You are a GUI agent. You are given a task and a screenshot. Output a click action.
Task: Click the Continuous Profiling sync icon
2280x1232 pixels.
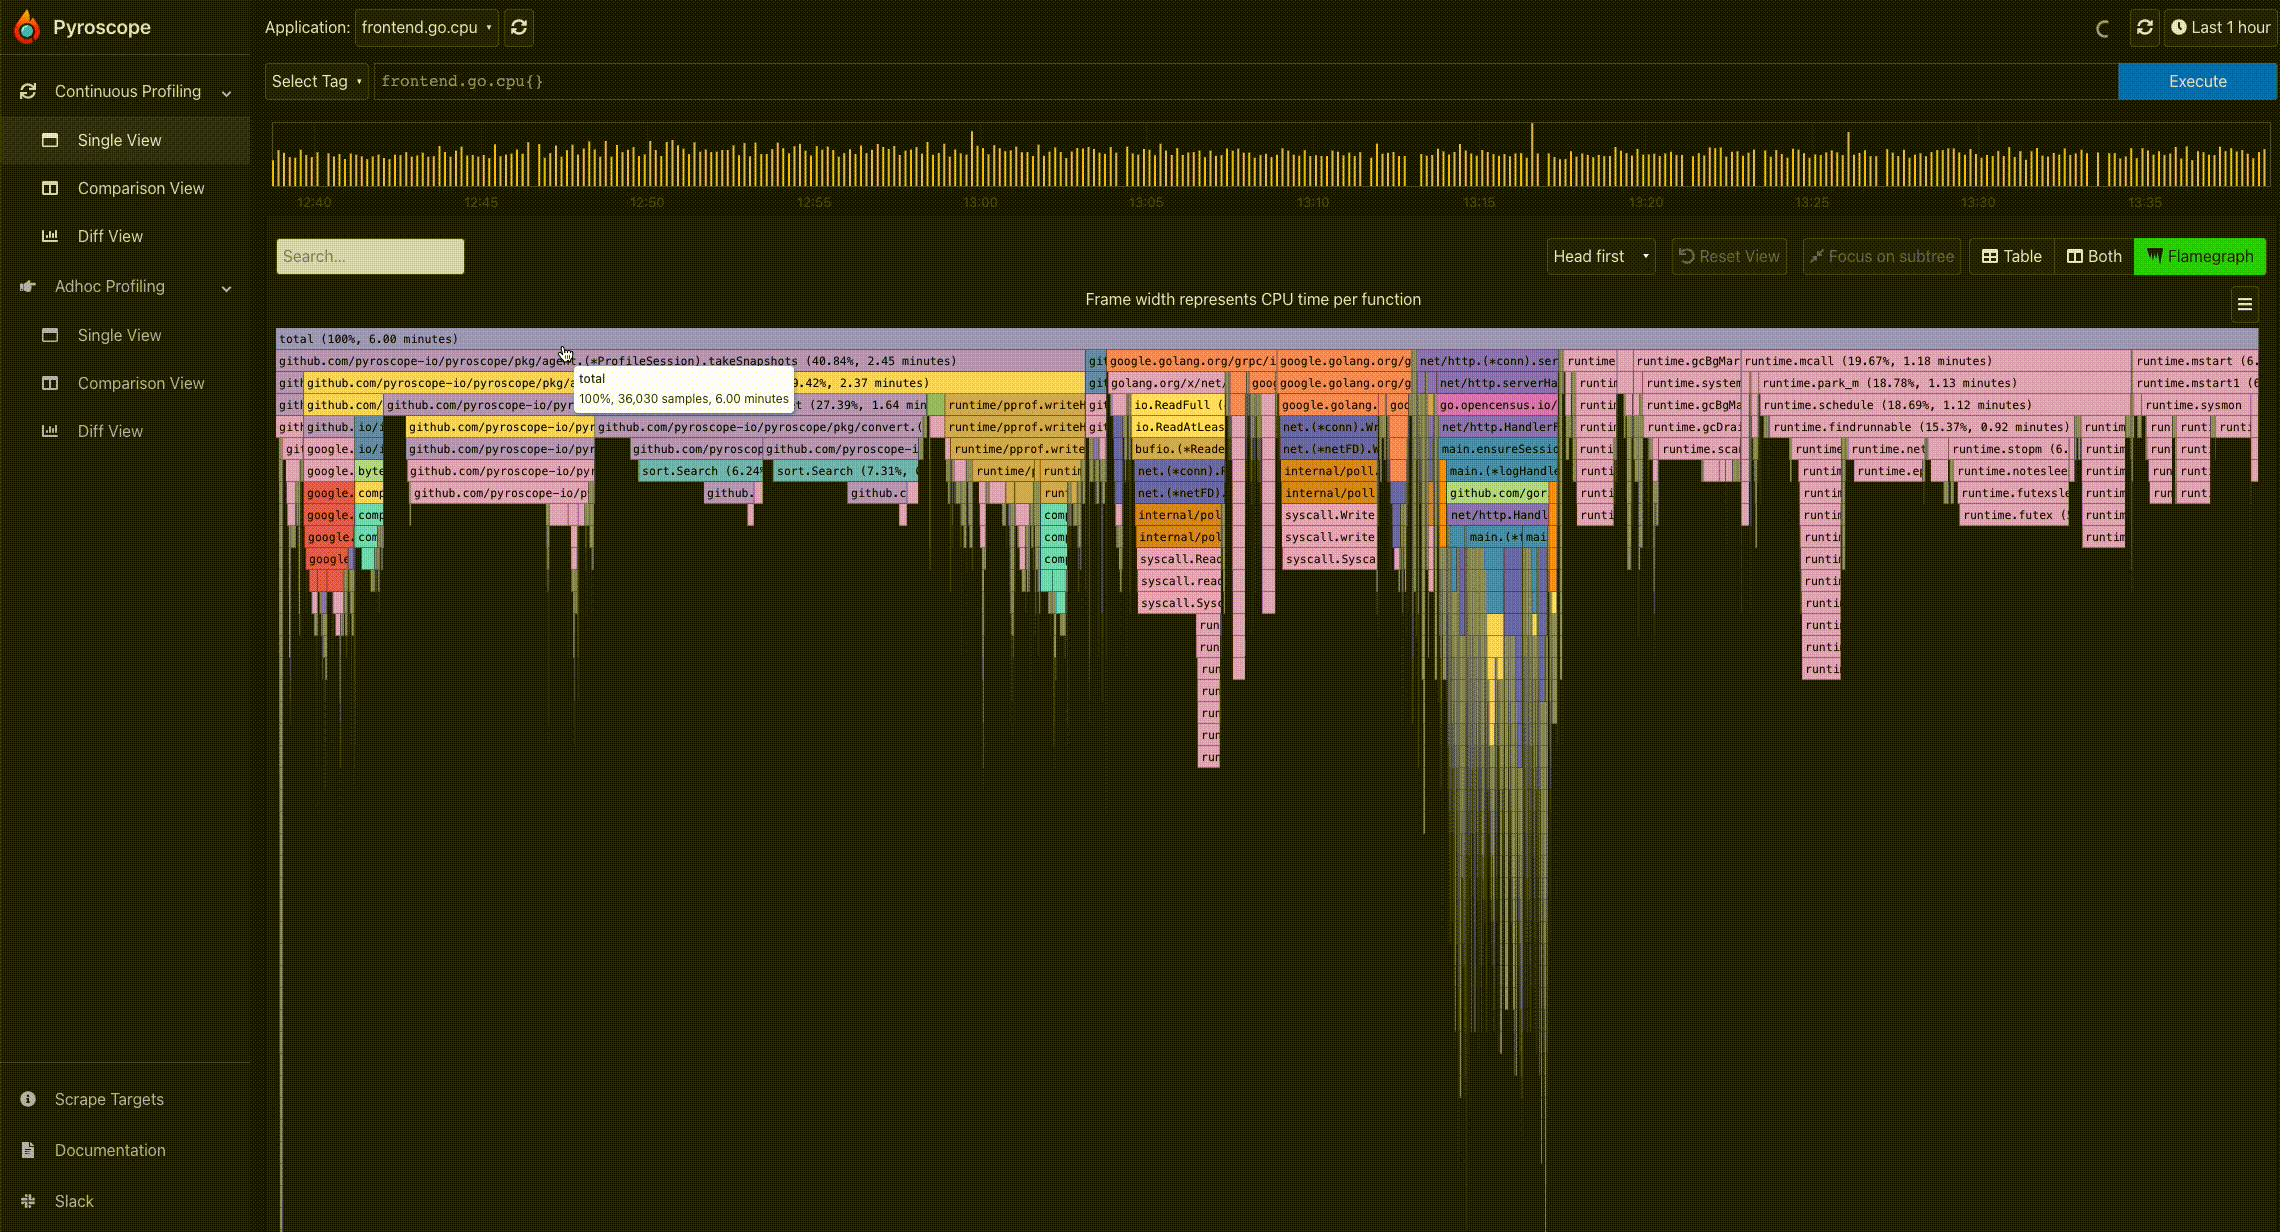28,91
